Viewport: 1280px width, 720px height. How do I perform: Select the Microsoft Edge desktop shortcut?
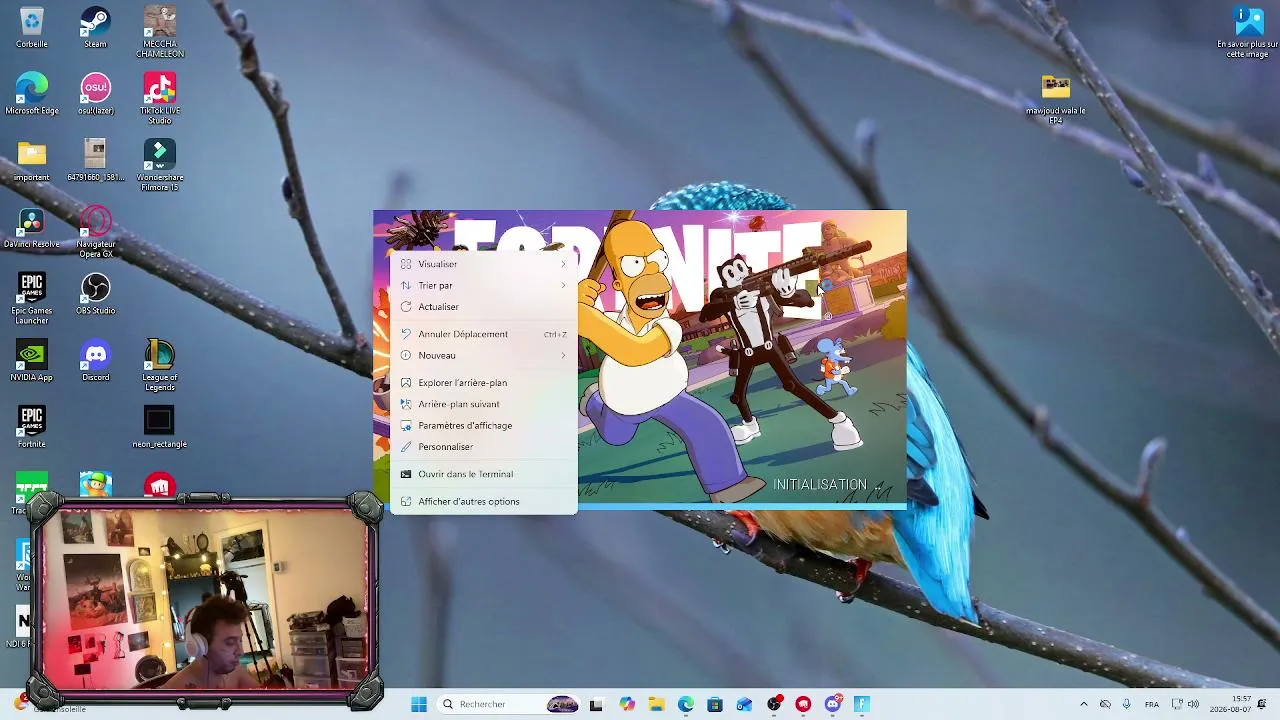coord(31,95)
